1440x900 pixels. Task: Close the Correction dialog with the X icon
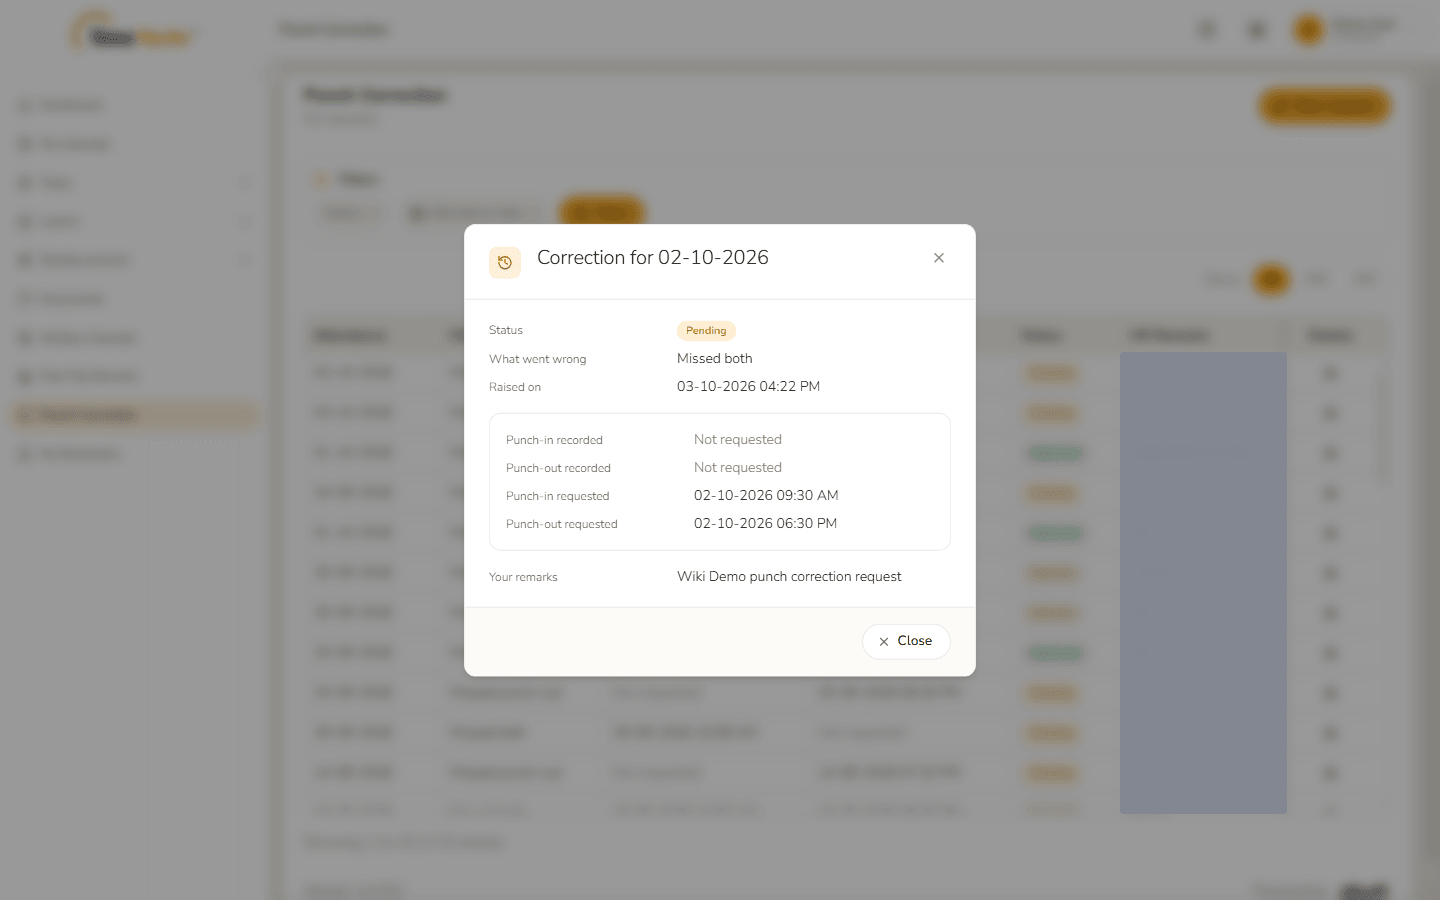(938, 258)
